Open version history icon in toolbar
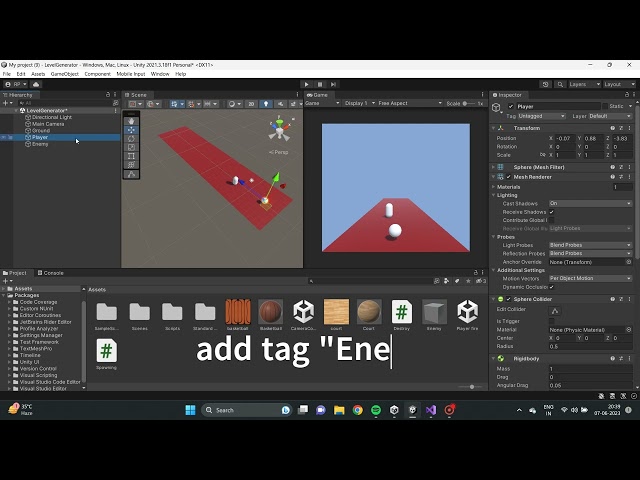640x480 pixels. [546, 84]
